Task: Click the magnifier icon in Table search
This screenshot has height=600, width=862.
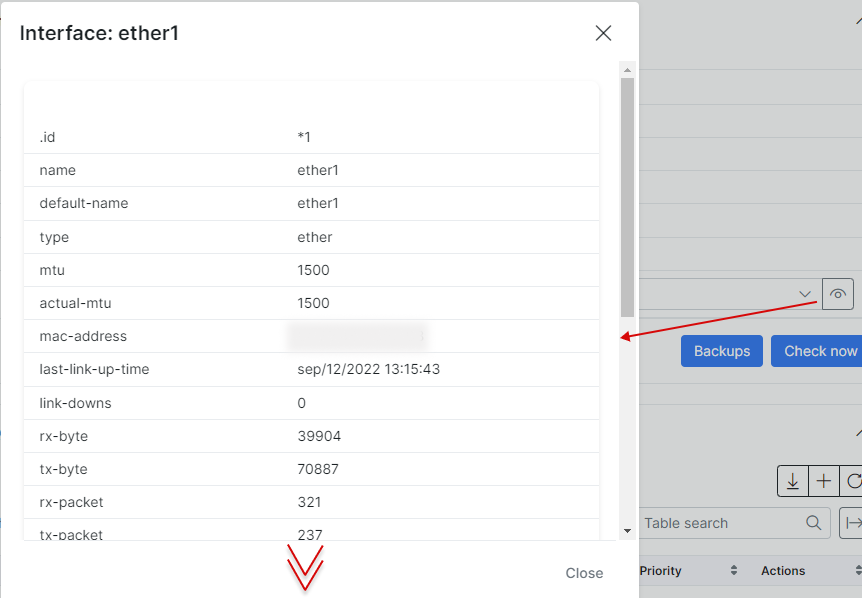Action: (814, 523)
